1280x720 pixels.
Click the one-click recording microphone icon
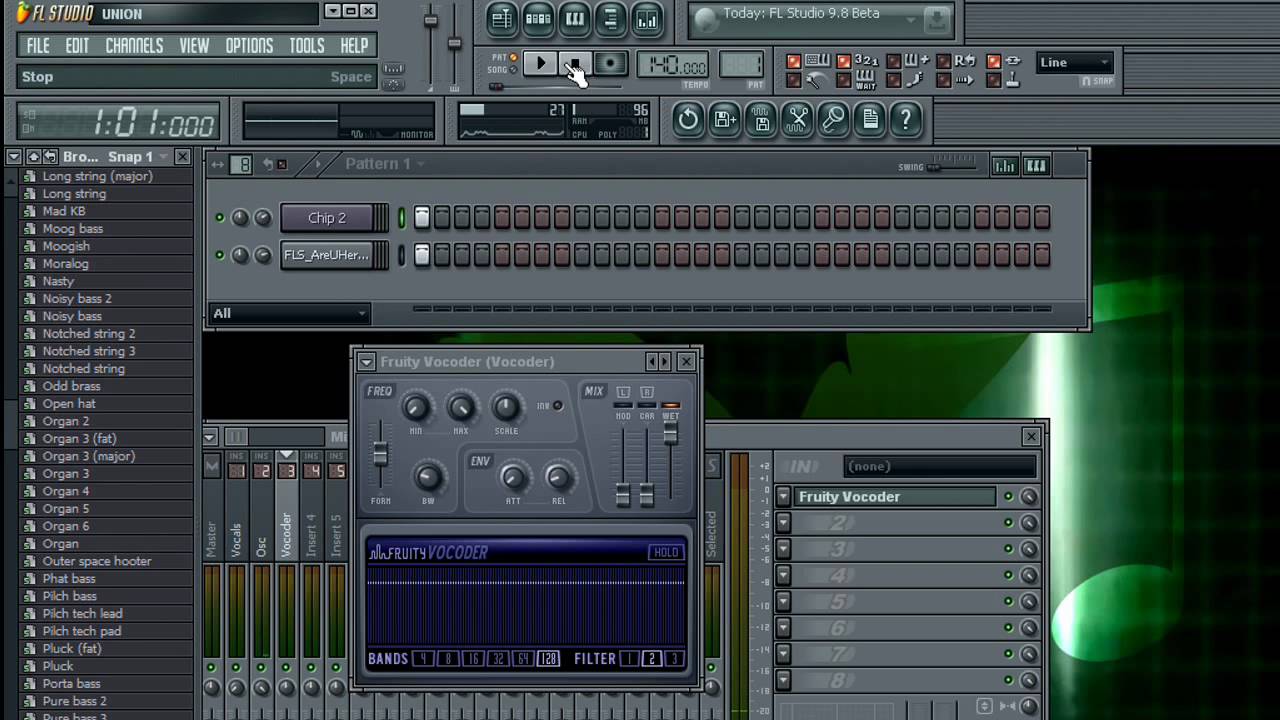click(833, 120)
